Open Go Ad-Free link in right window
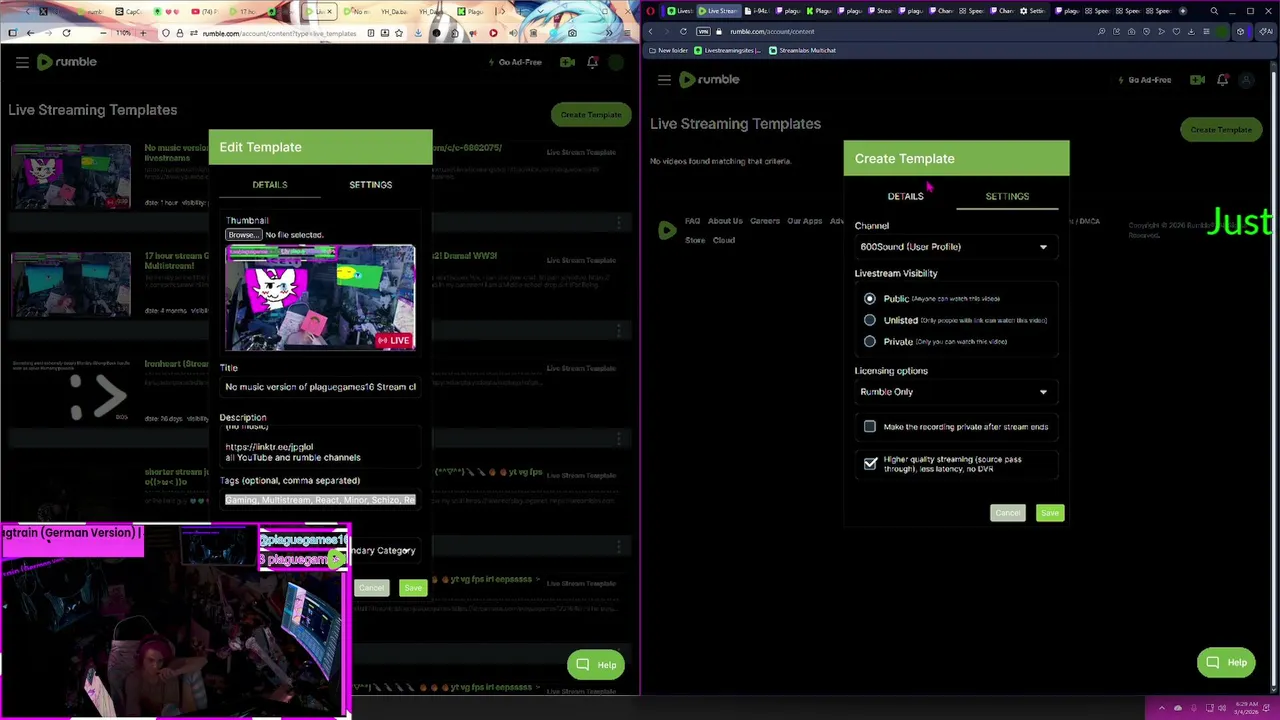Viewport: 1280px width, 720px height. point(1145,80)
